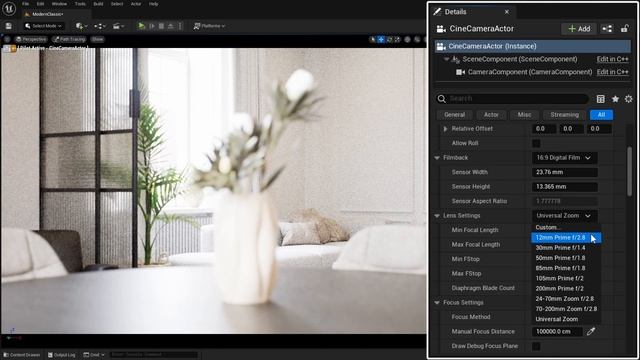Collapse the Focus Settings section
Viewport: 640px width, 360px height.
coord(437,303)
